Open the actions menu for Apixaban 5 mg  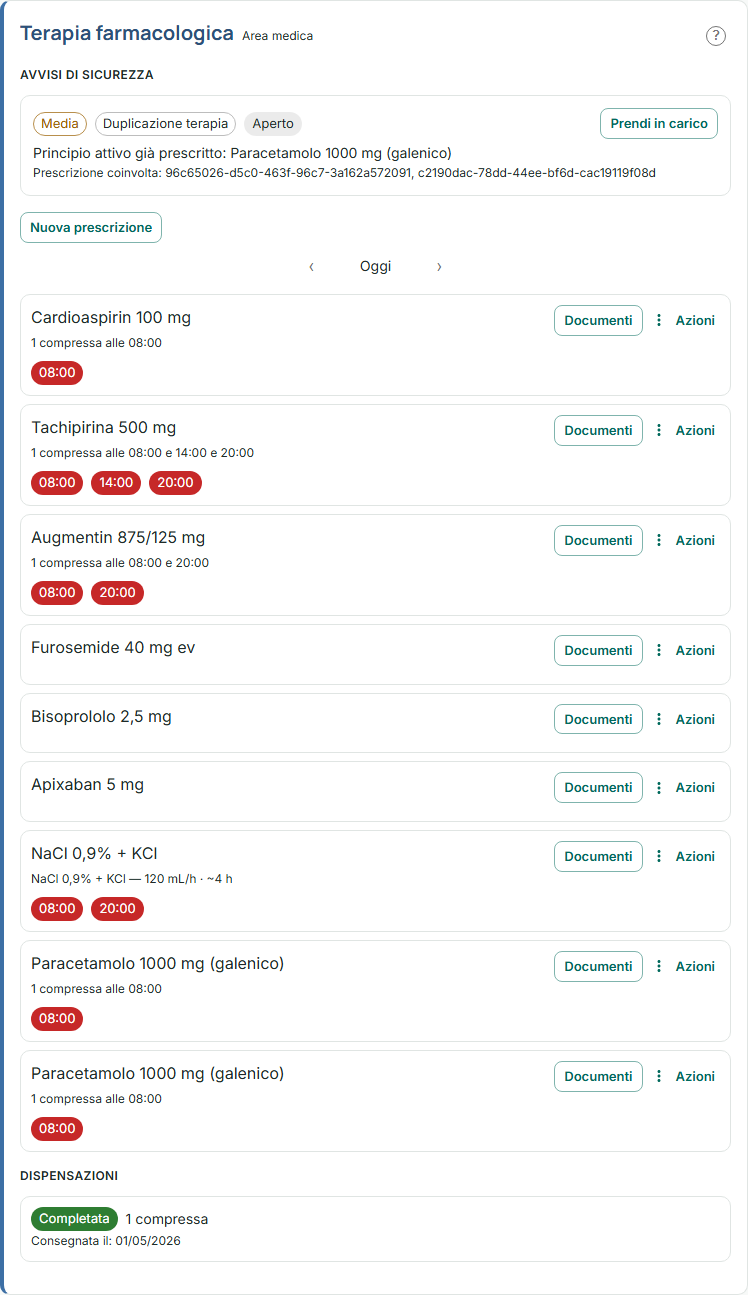[x=685, y=787]
